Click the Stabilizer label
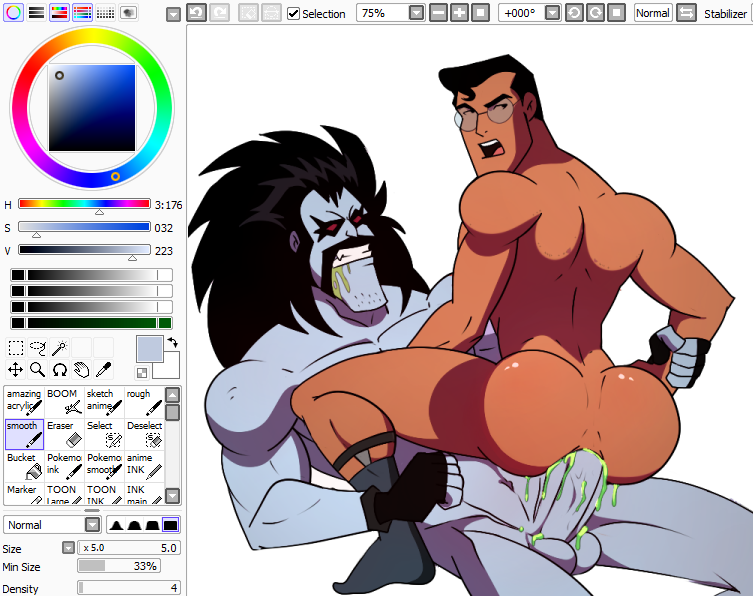753x596 pixels. pyautogui.click(x=725, y=14)
